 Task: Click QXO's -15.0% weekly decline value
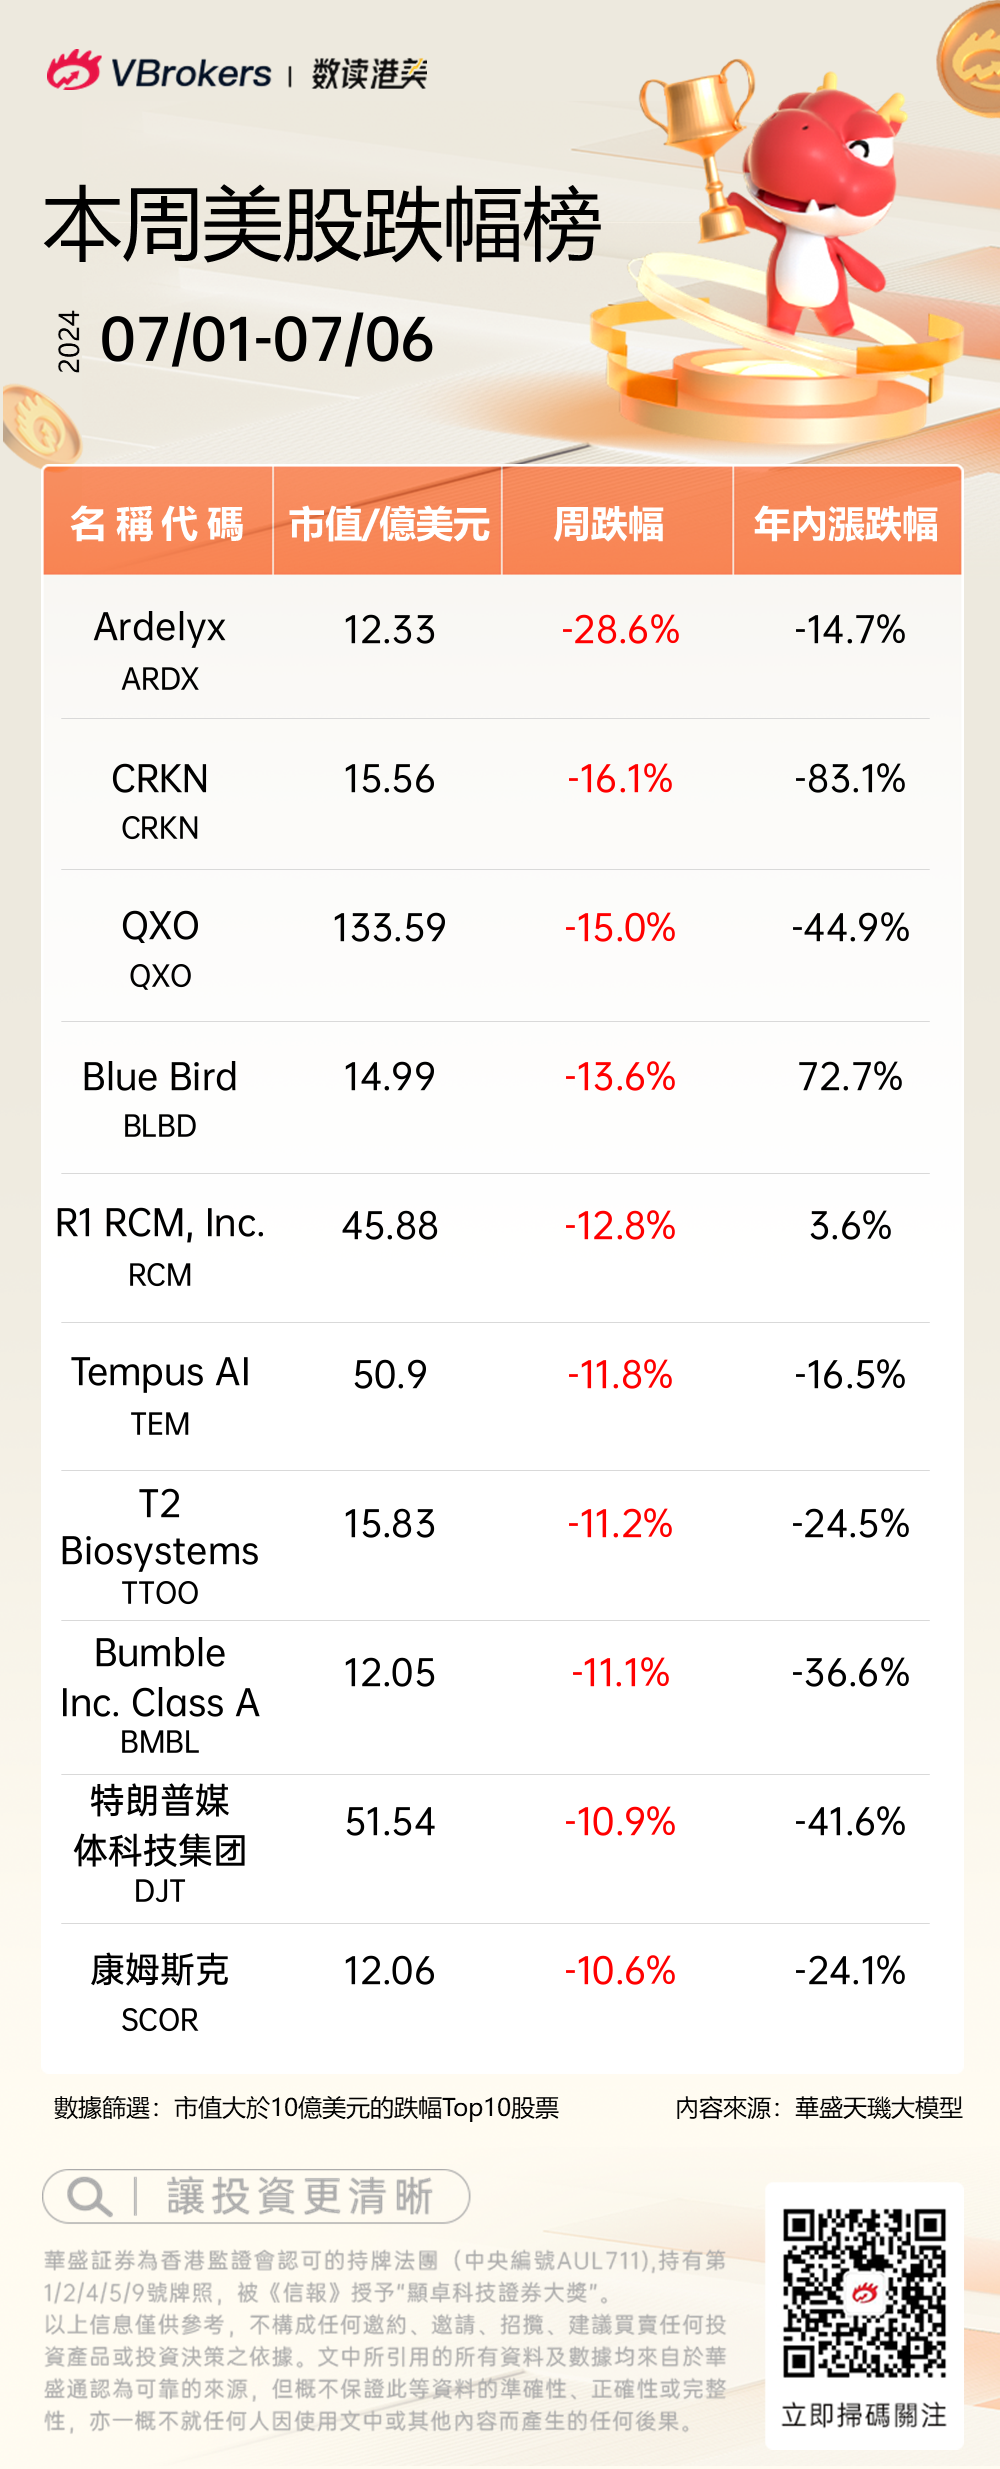click(x=620, y=928)
